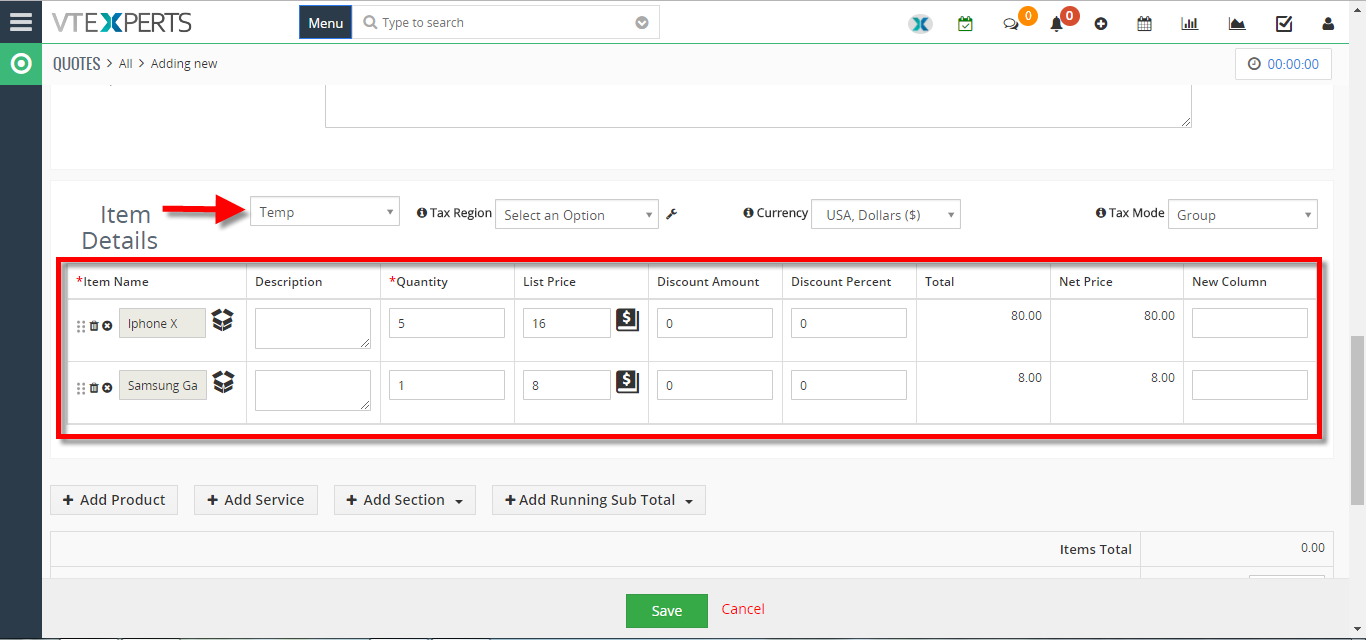Open the hamburger sidebar menu
Screen dimensions: 1366x640
pos(21,21)
